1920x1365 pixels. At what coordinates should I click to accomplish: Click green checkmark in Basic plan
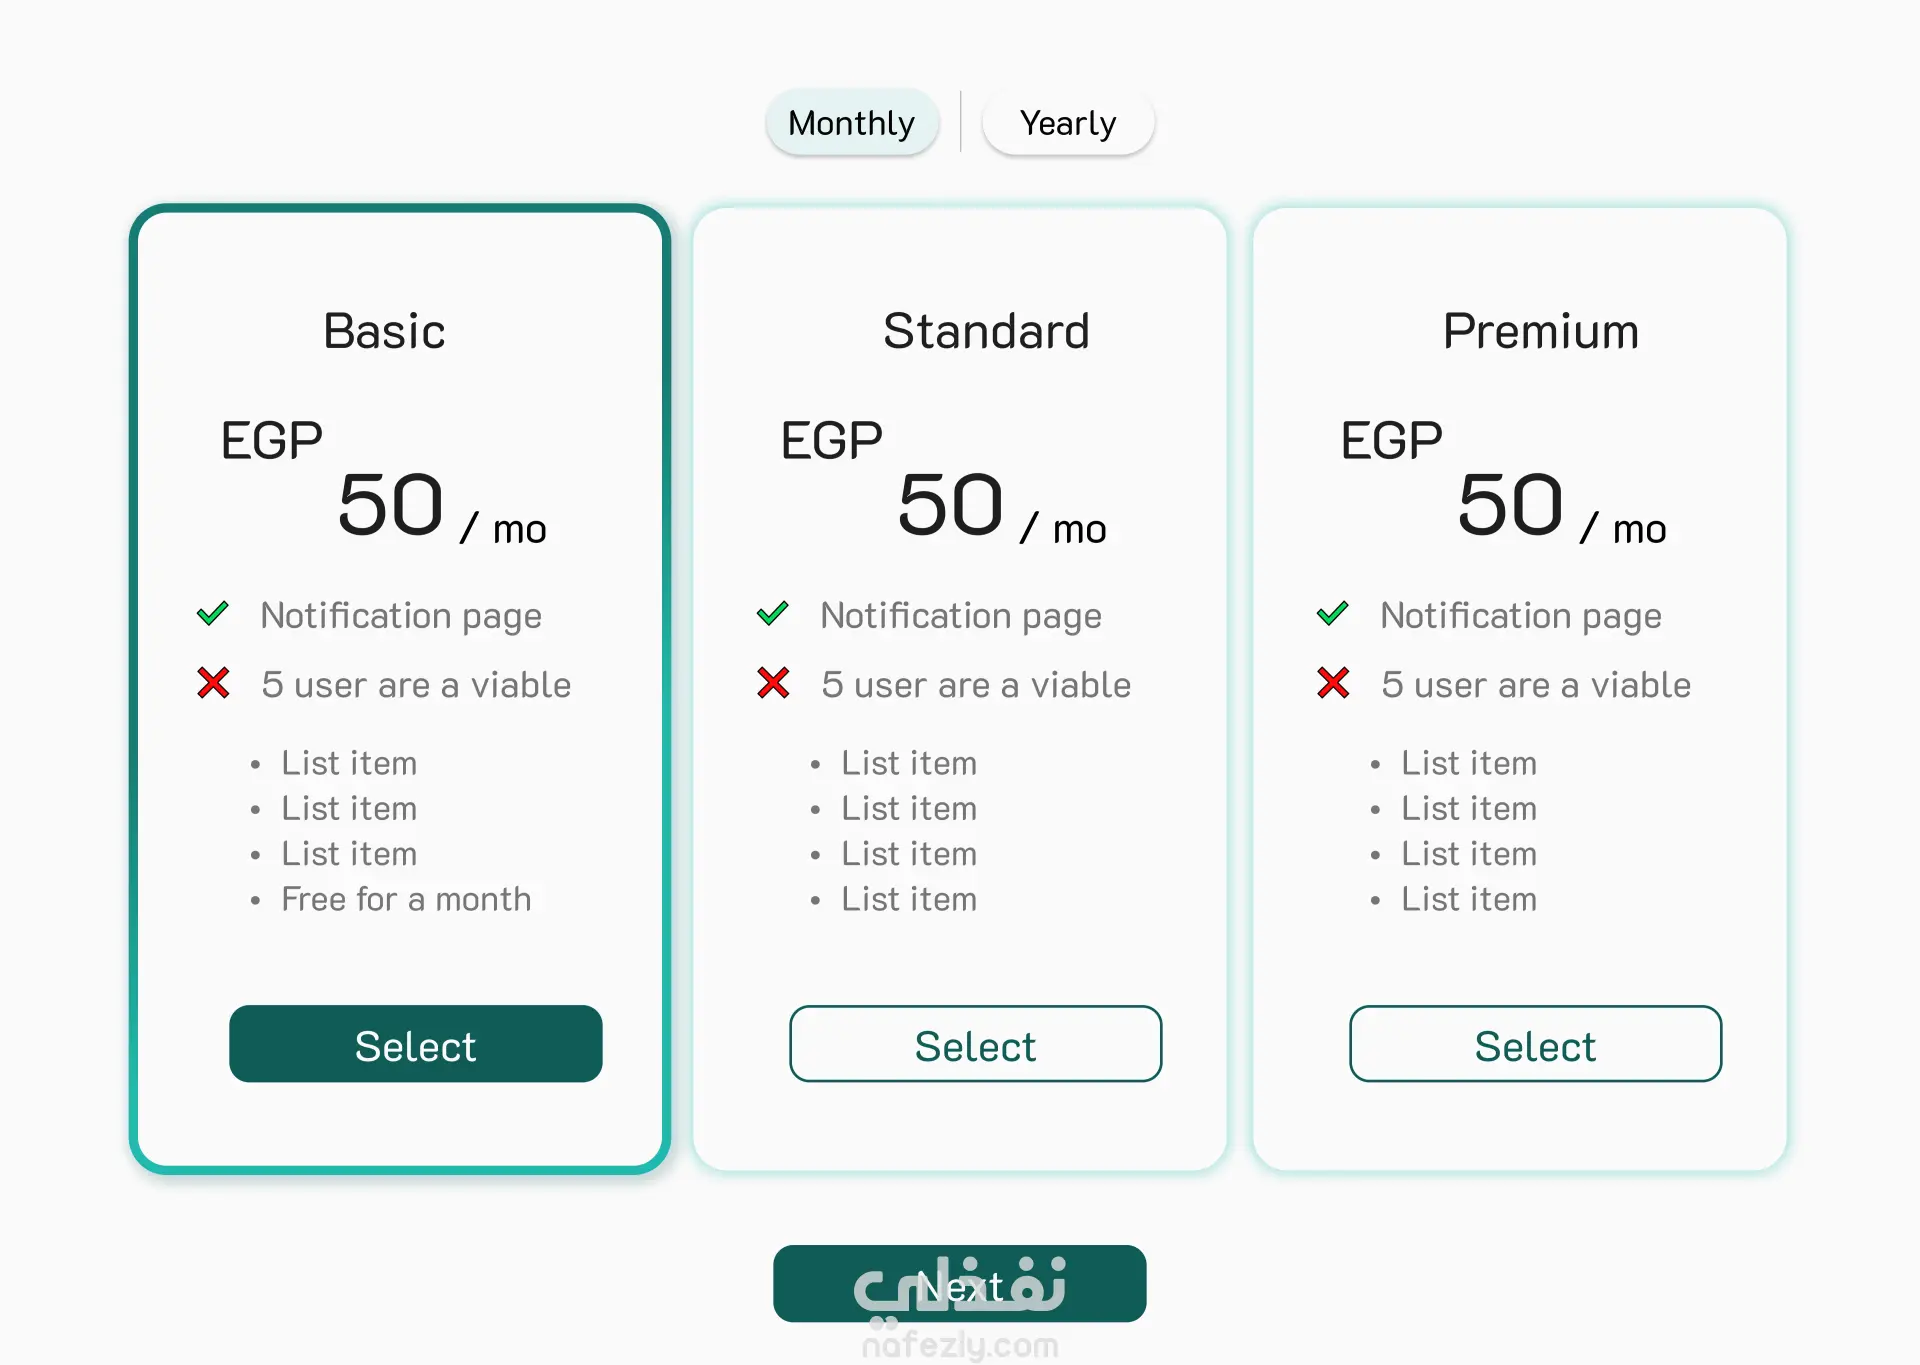(213, 613)
